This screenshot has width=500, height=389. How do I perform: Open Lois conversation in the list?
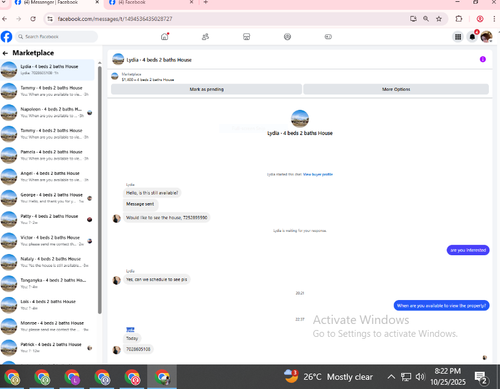pyautogui.click(x=47, y=305)
